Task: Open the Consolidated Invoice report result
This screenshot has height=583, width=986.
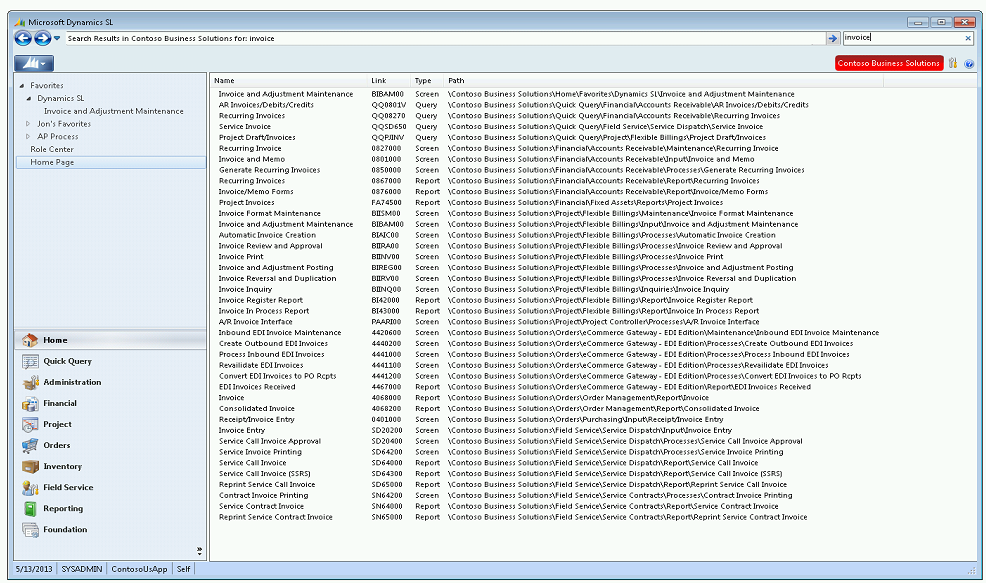Action: [x=257, y=409]
